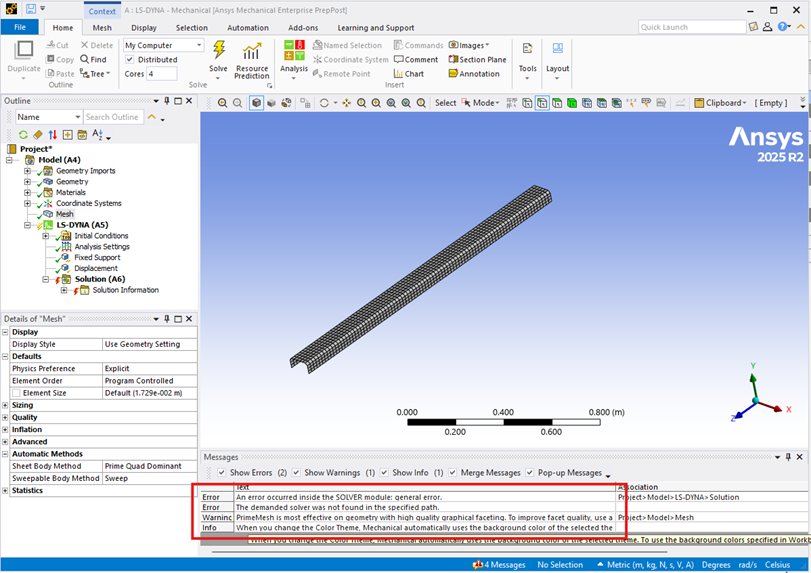Open the File menu button

(x=20, y=28)
